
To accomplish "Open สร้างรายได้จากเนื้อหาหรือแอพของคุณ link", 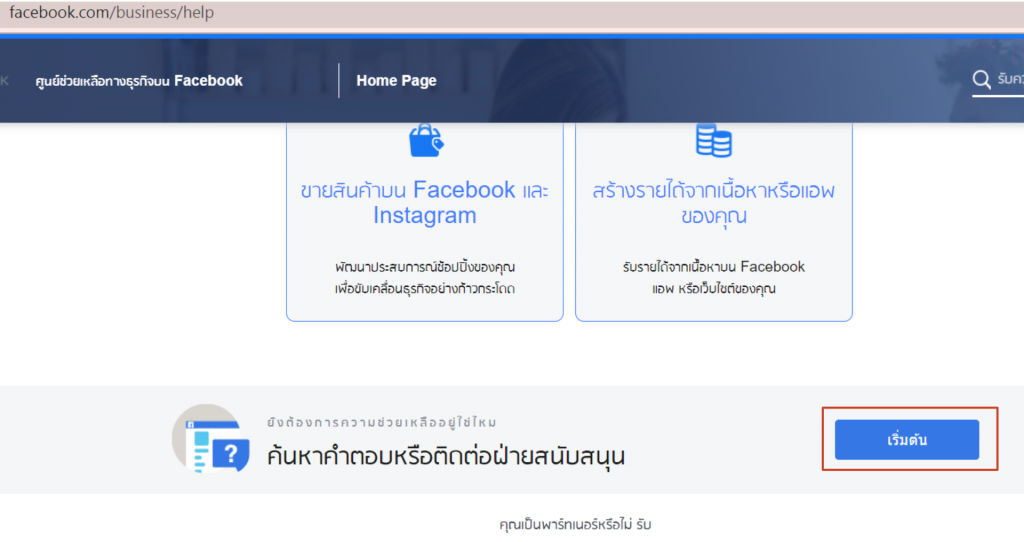I will (714, 202).
